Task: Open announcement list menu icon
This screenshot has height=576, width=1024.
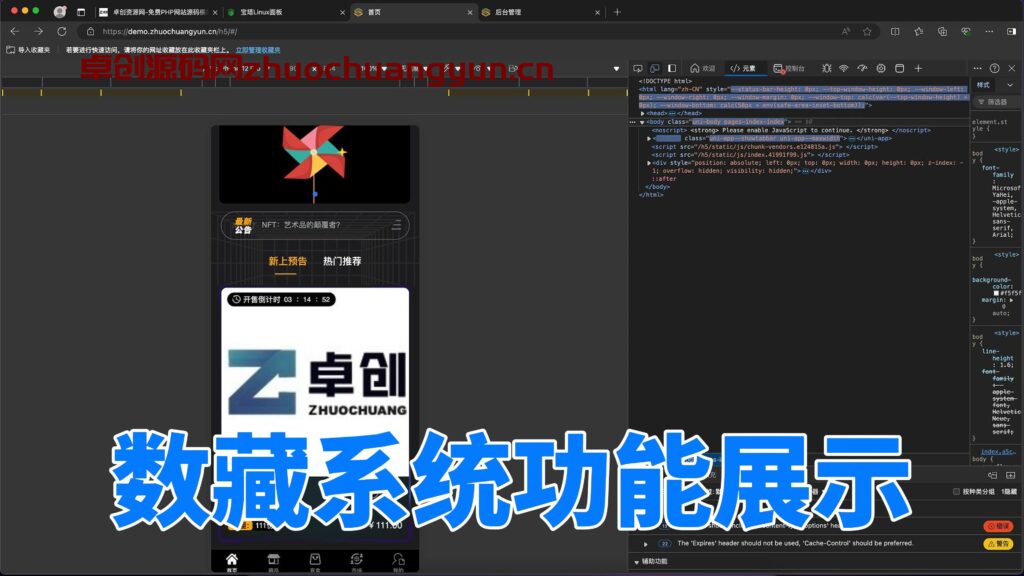Action: coord(396,225)
